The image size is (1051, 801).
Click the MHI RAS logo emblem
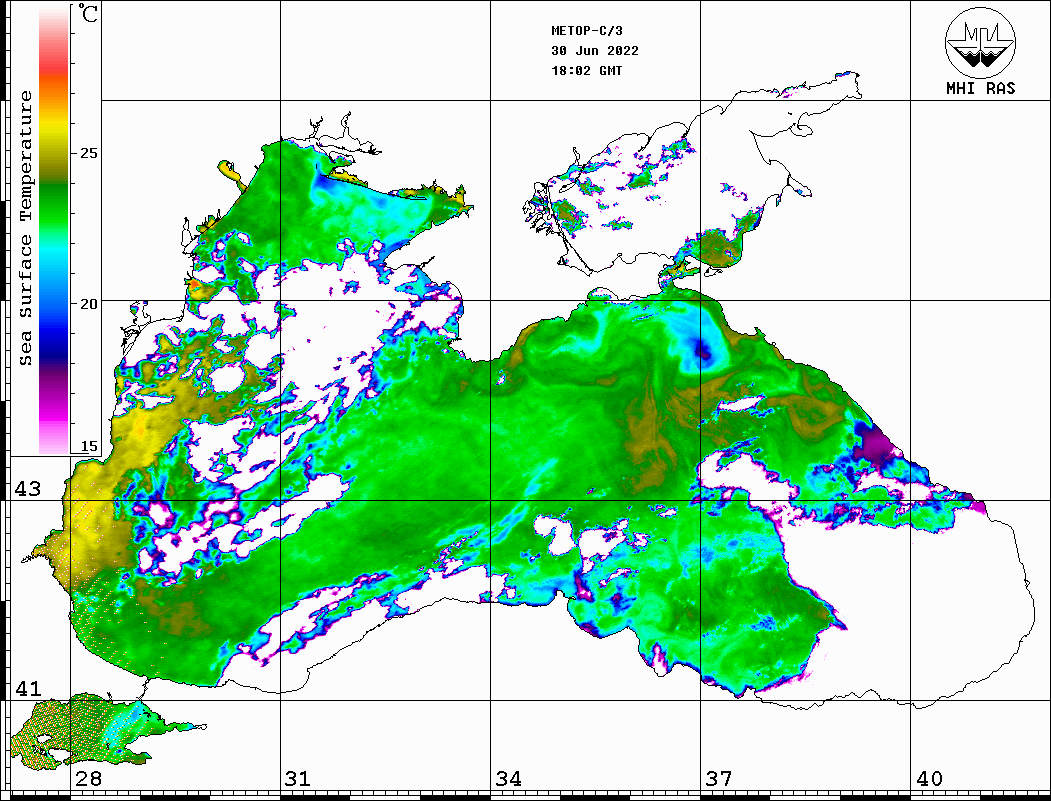(979, 42)
